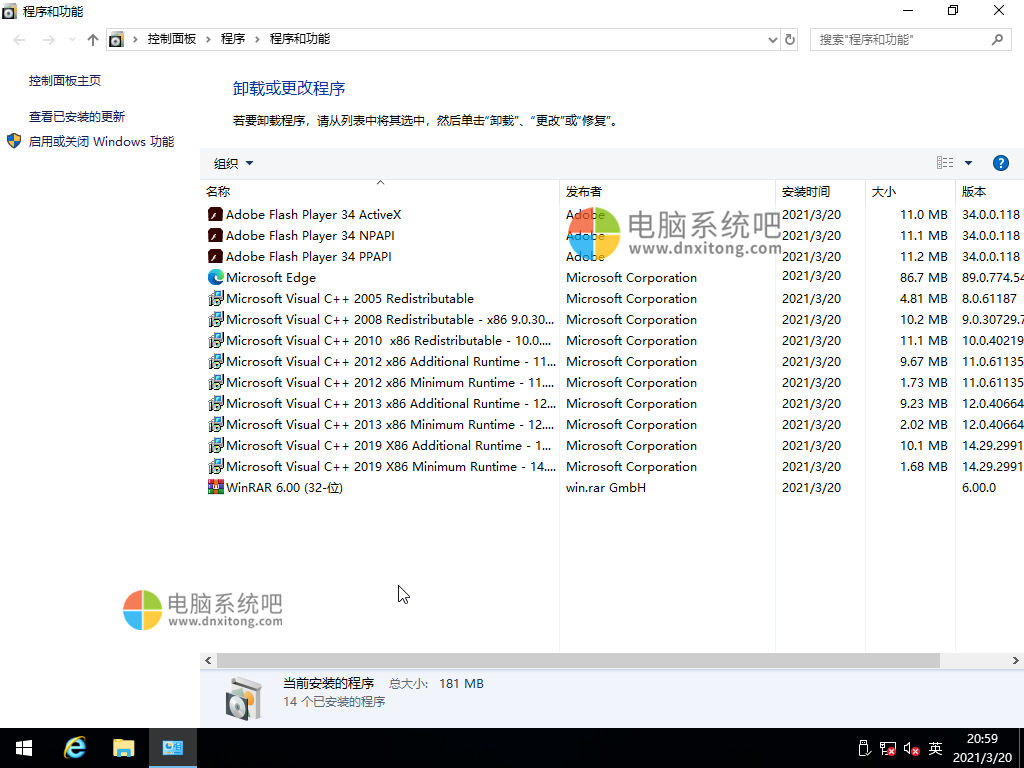Click the 控制面板 breadcrumb item
Screen dimensions: 1024x768
pos(172,39)
